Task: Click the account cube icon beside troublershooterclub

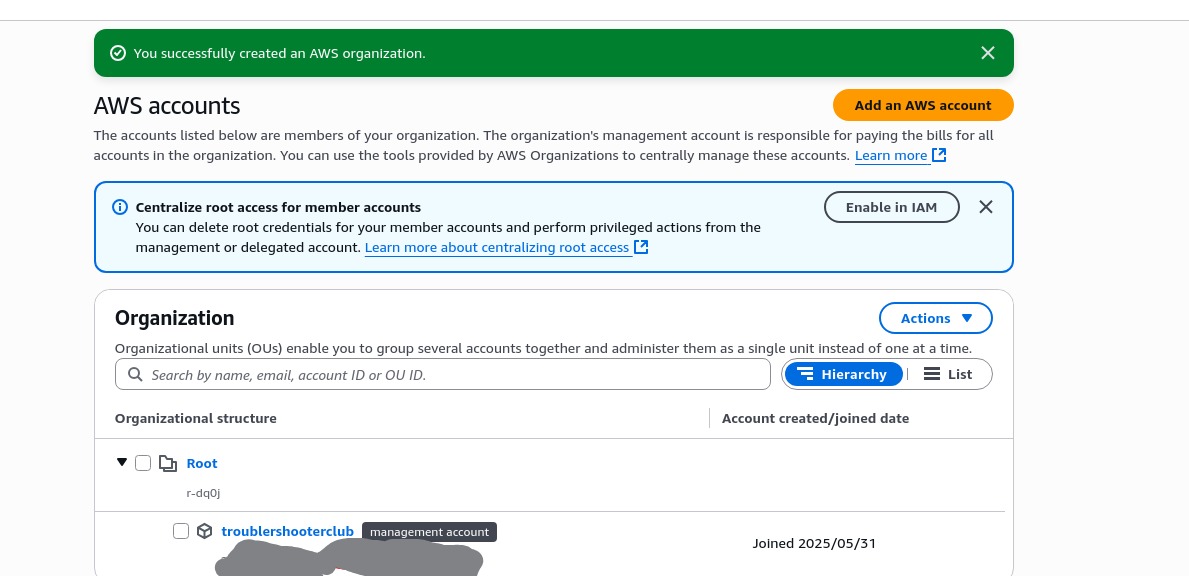Action: tap(204, 531)
